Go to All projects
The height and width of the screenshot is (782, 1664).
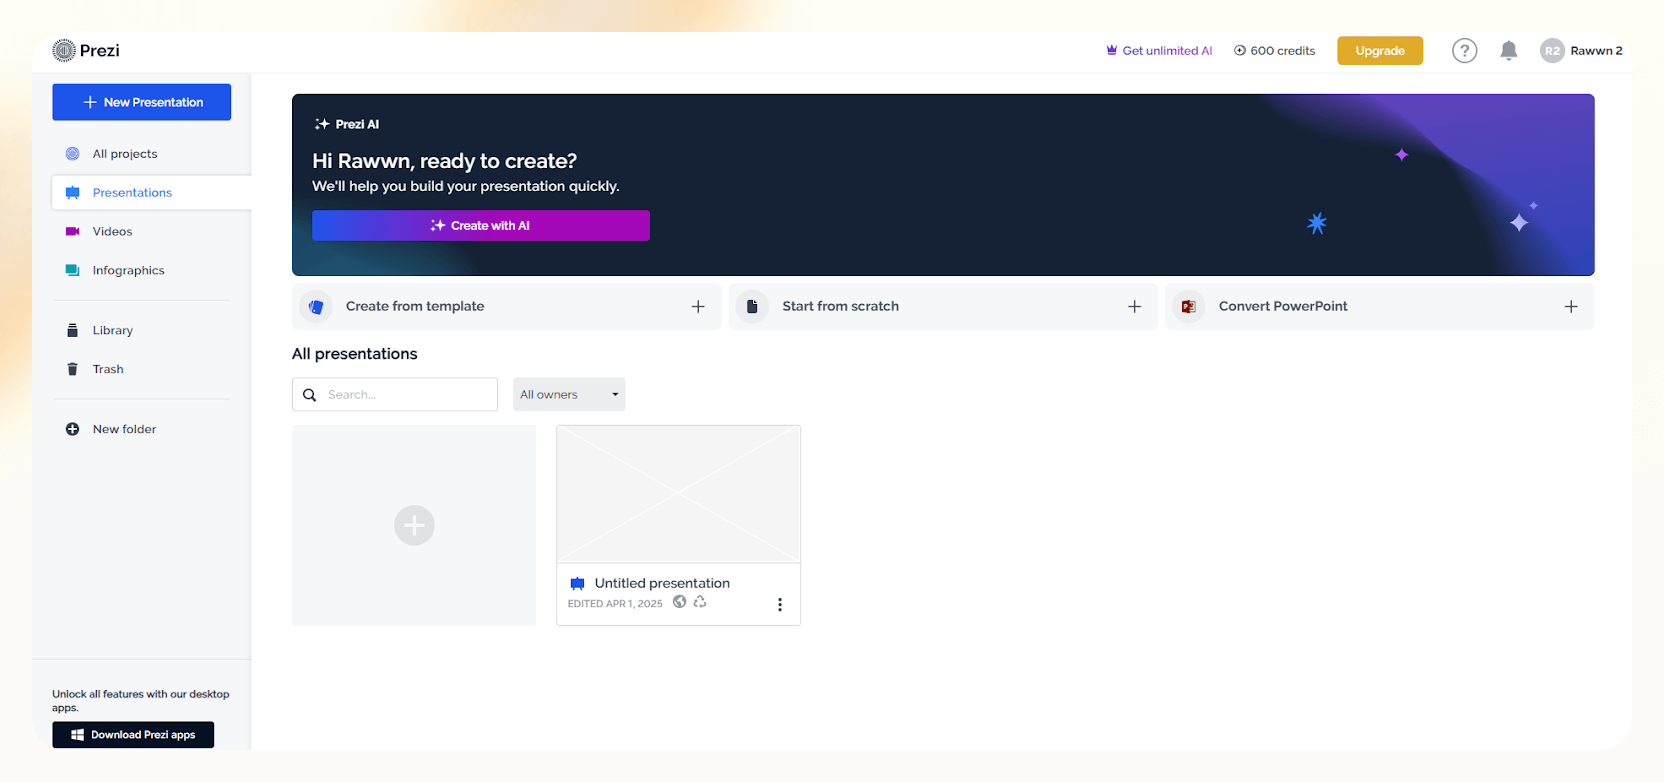[x=125, y=154]
